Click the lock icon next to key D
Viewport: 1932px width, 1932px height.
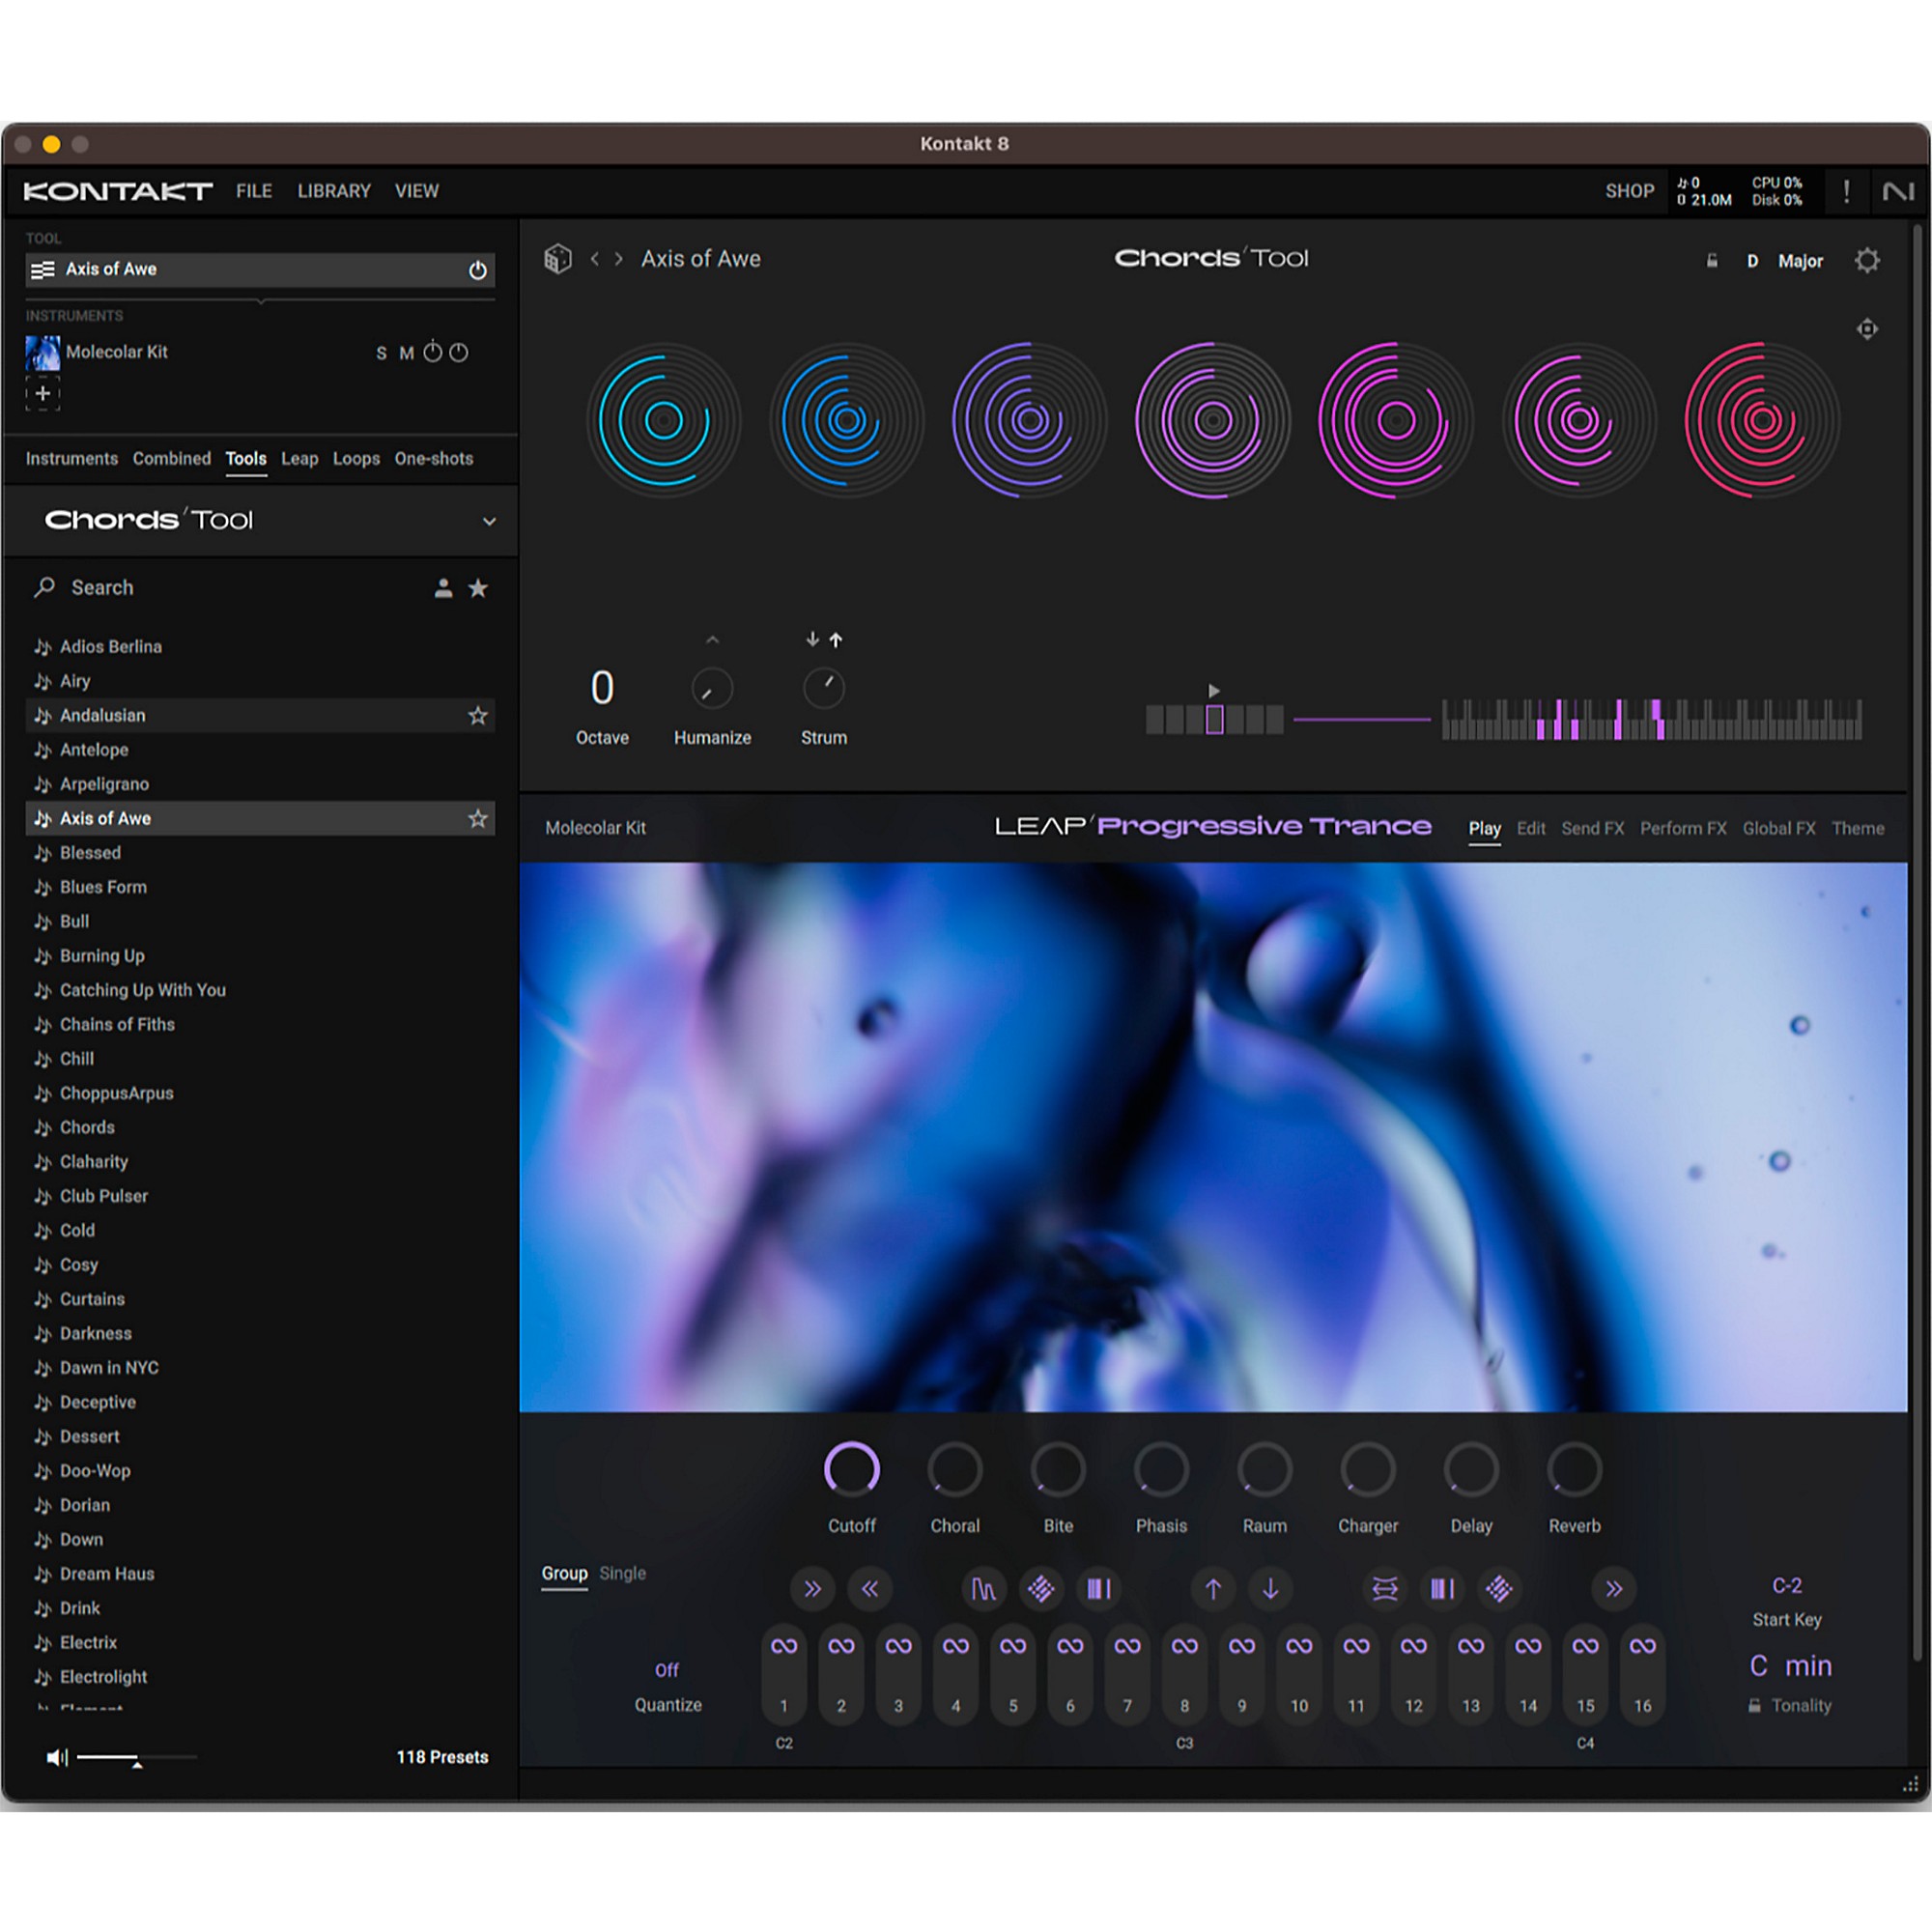pos(1711,261)
